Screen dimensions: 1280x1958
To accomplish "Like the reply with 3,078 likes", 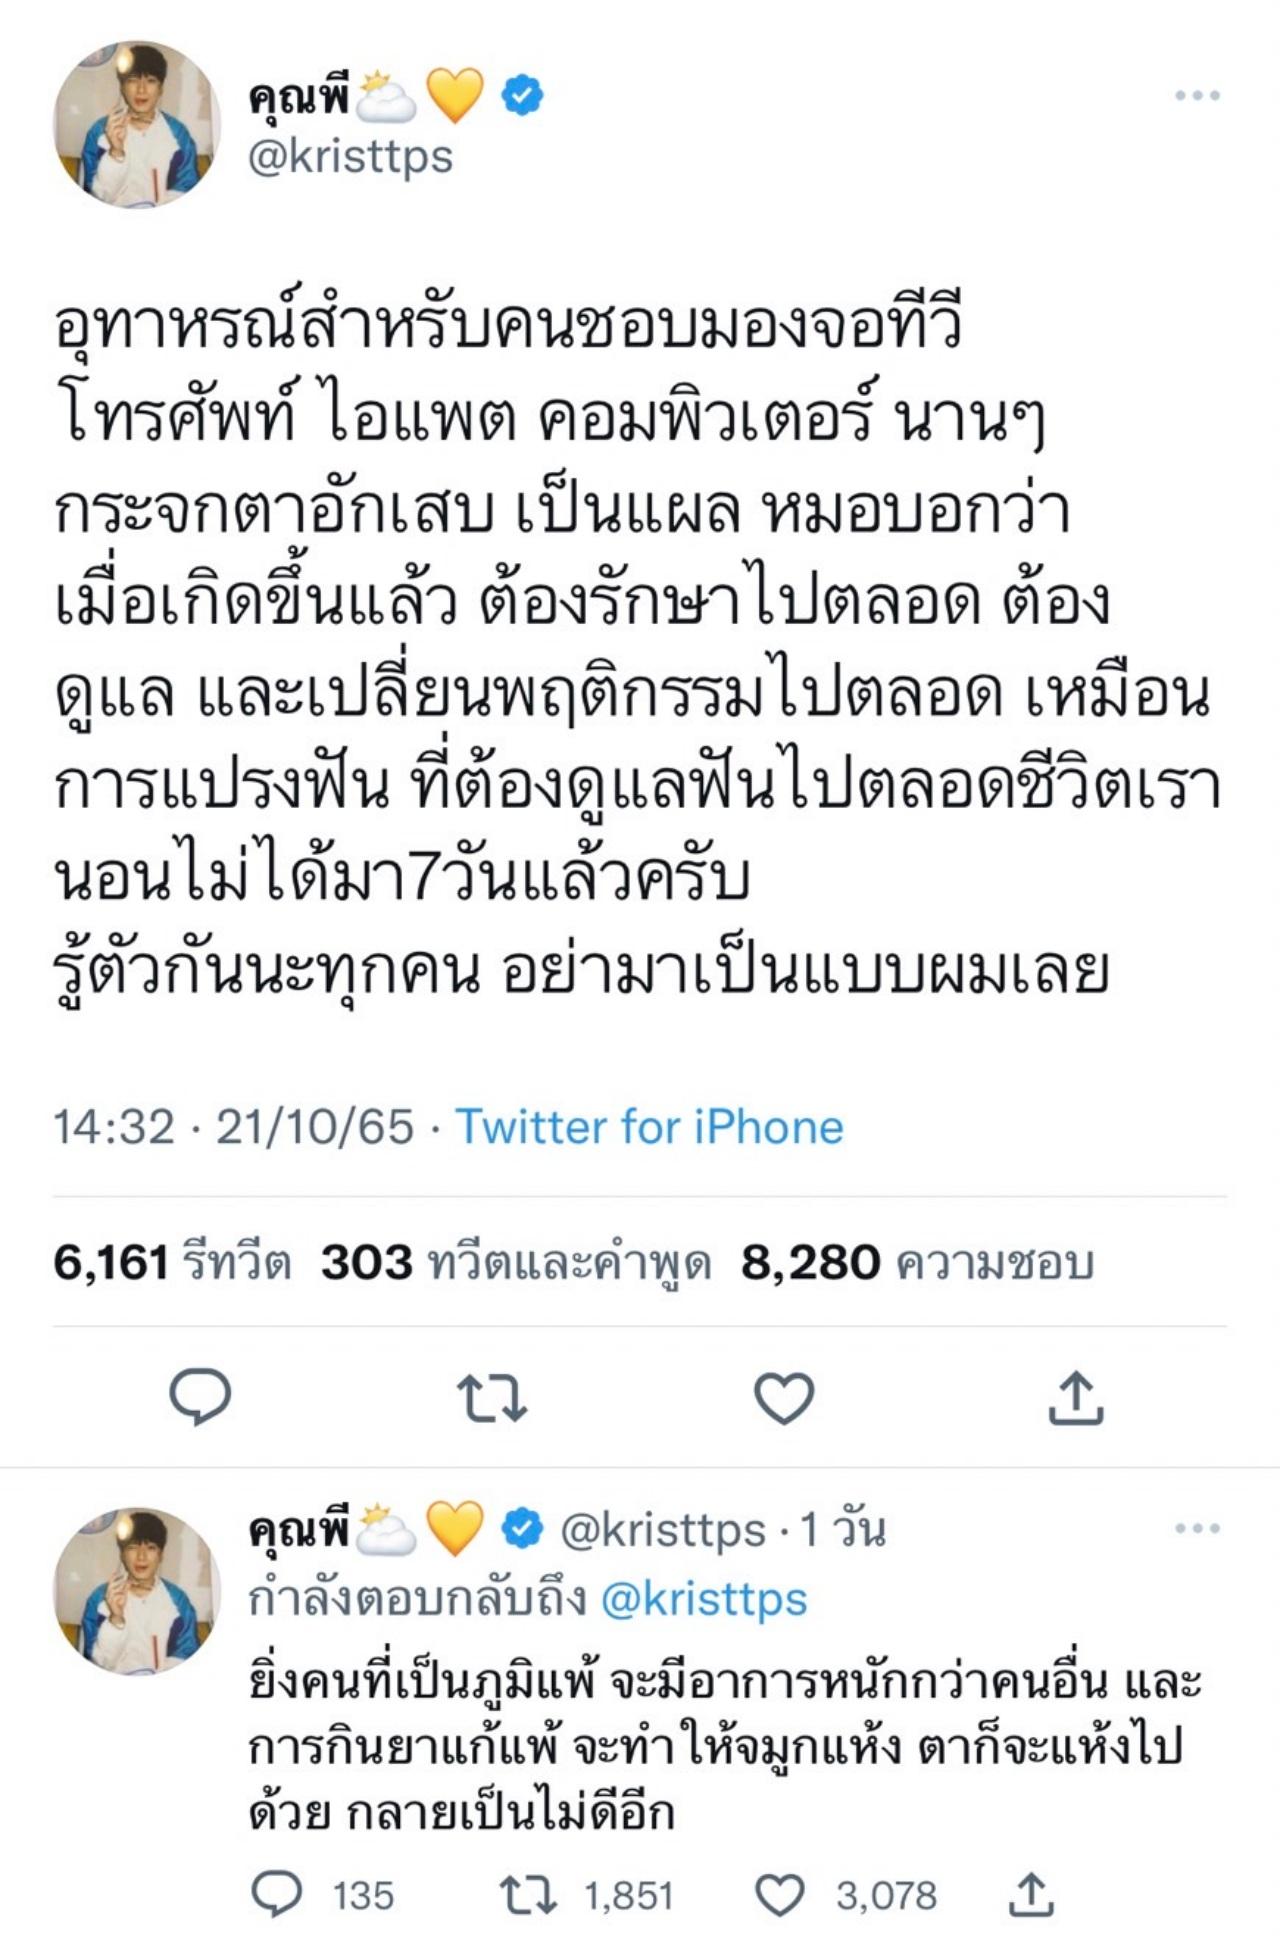I will (x=780, y=1894).
